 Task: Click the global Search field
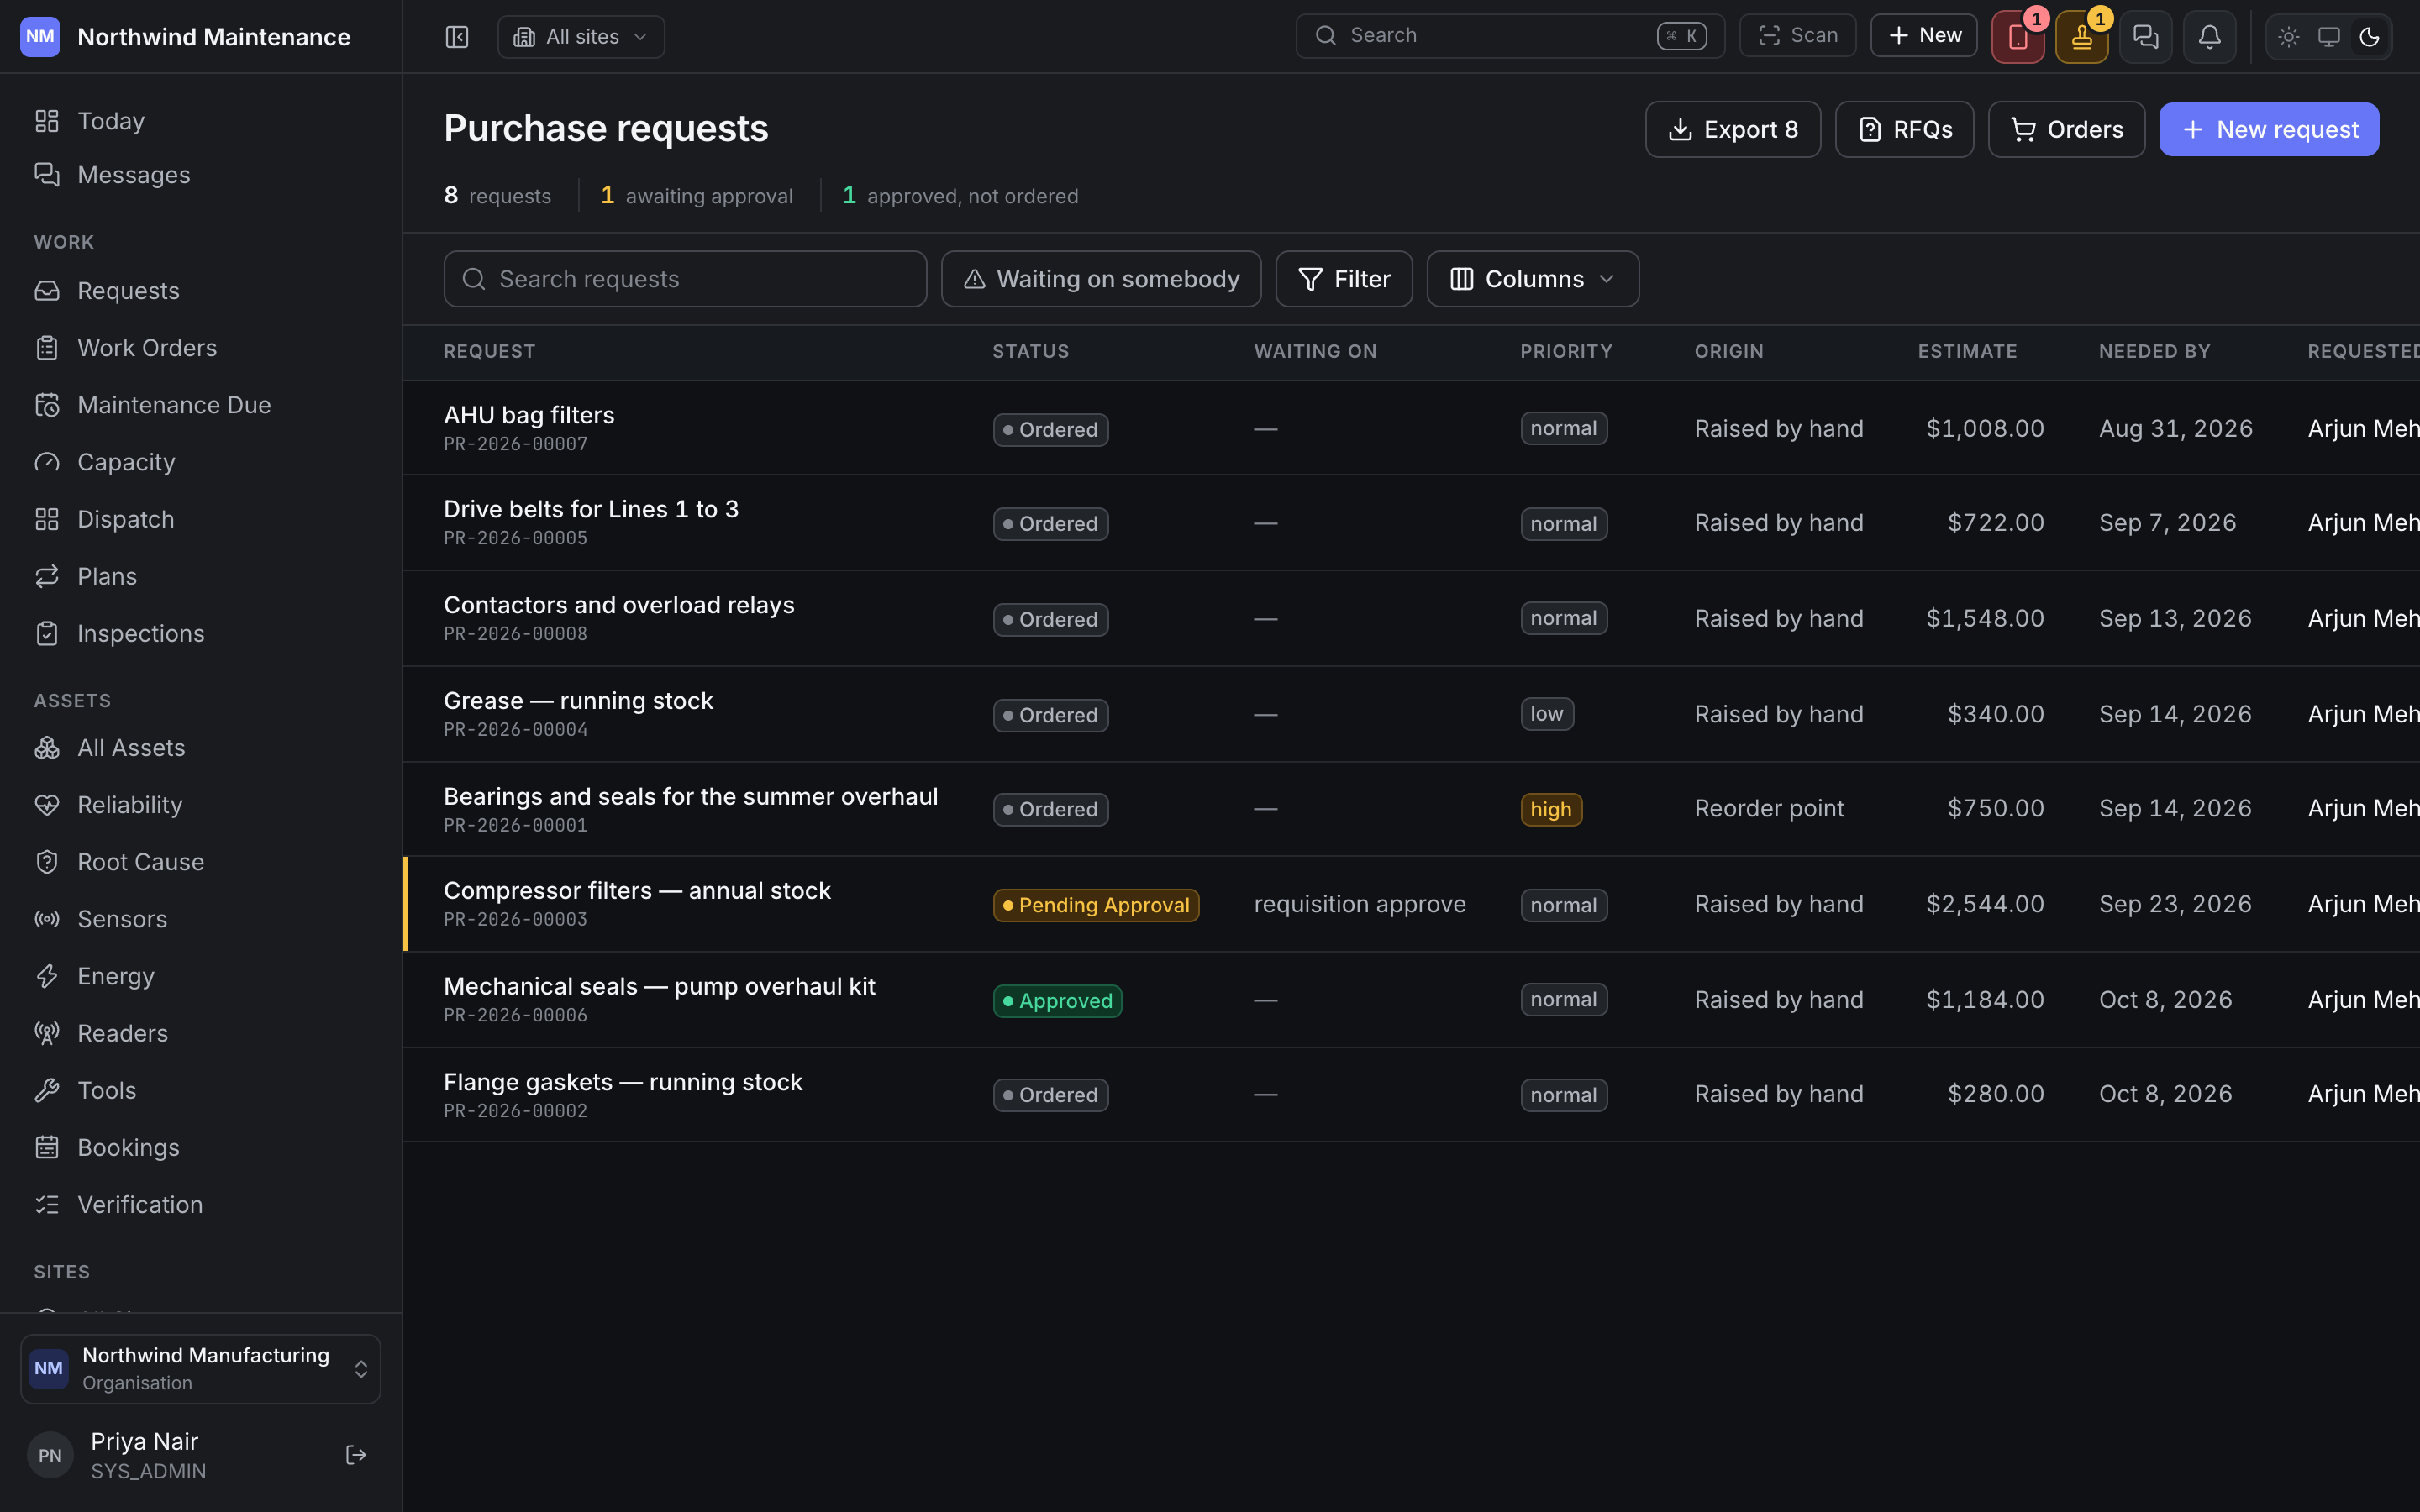coord(1510,36)
